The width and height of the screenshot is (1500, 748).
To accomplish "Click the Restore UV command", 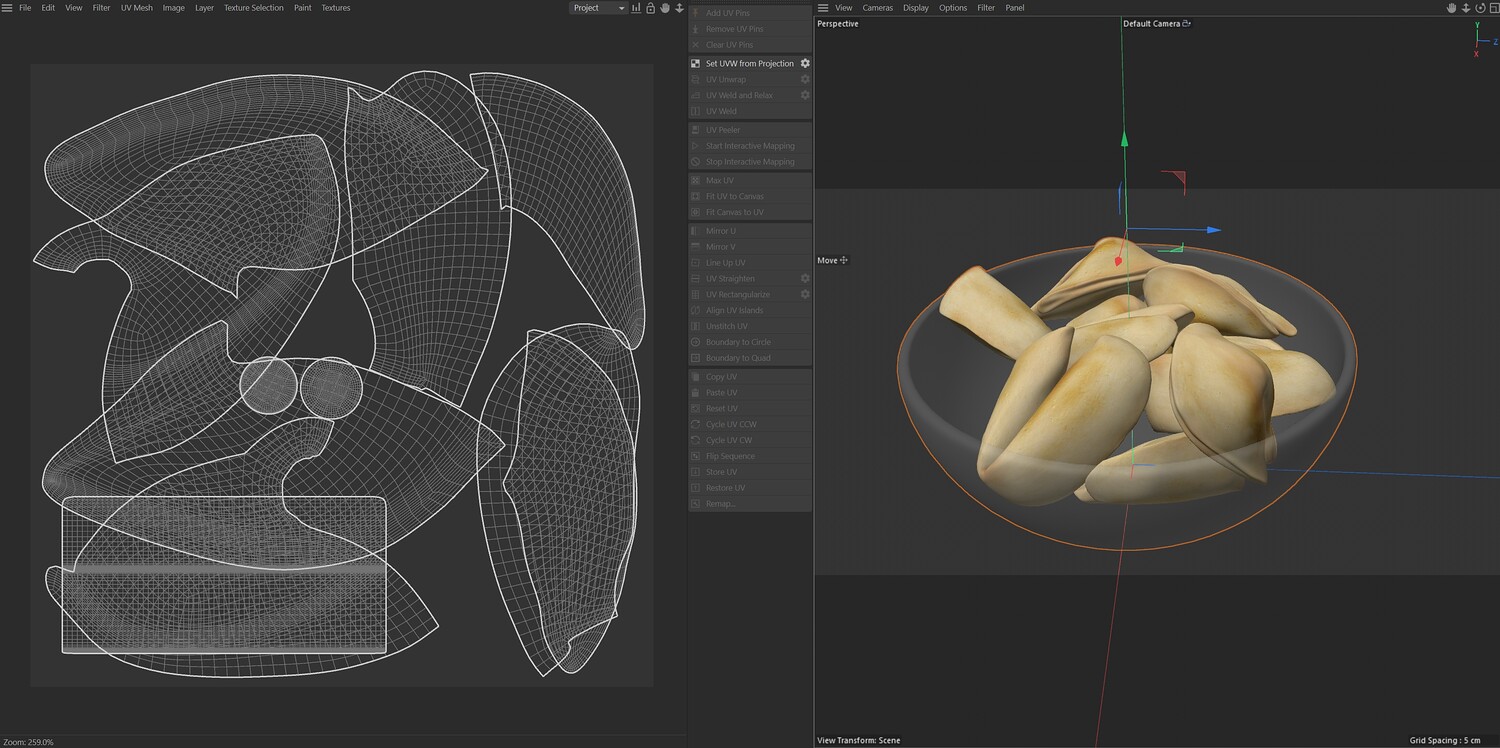I will click(x=750, y=488).
